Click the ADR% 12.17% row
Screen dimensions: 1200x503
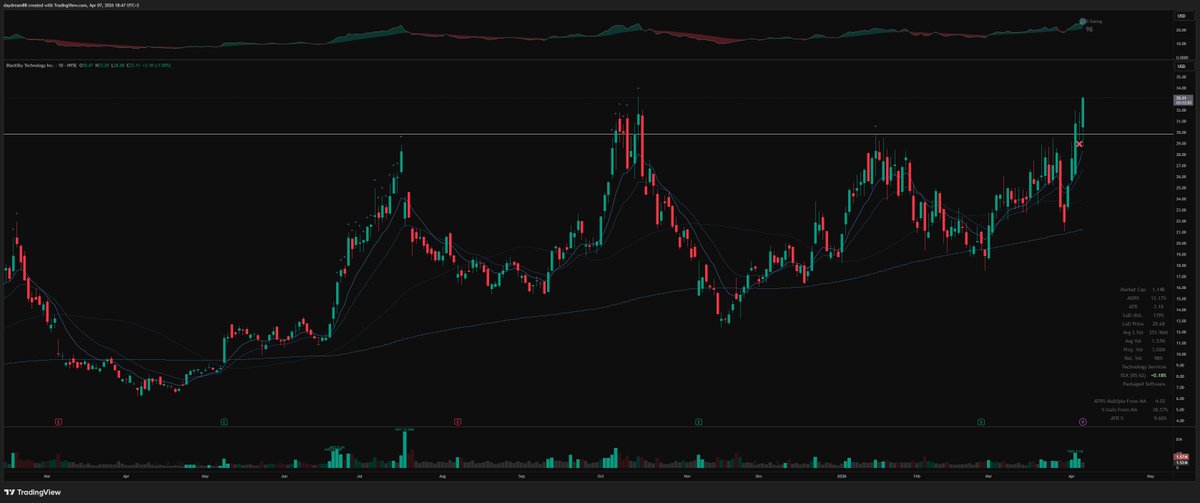[1146, 298]
